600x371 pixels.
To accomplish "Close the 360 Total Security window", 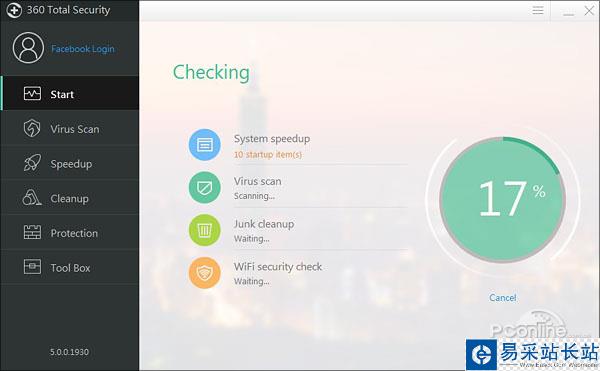I will [x=589, y=10].
